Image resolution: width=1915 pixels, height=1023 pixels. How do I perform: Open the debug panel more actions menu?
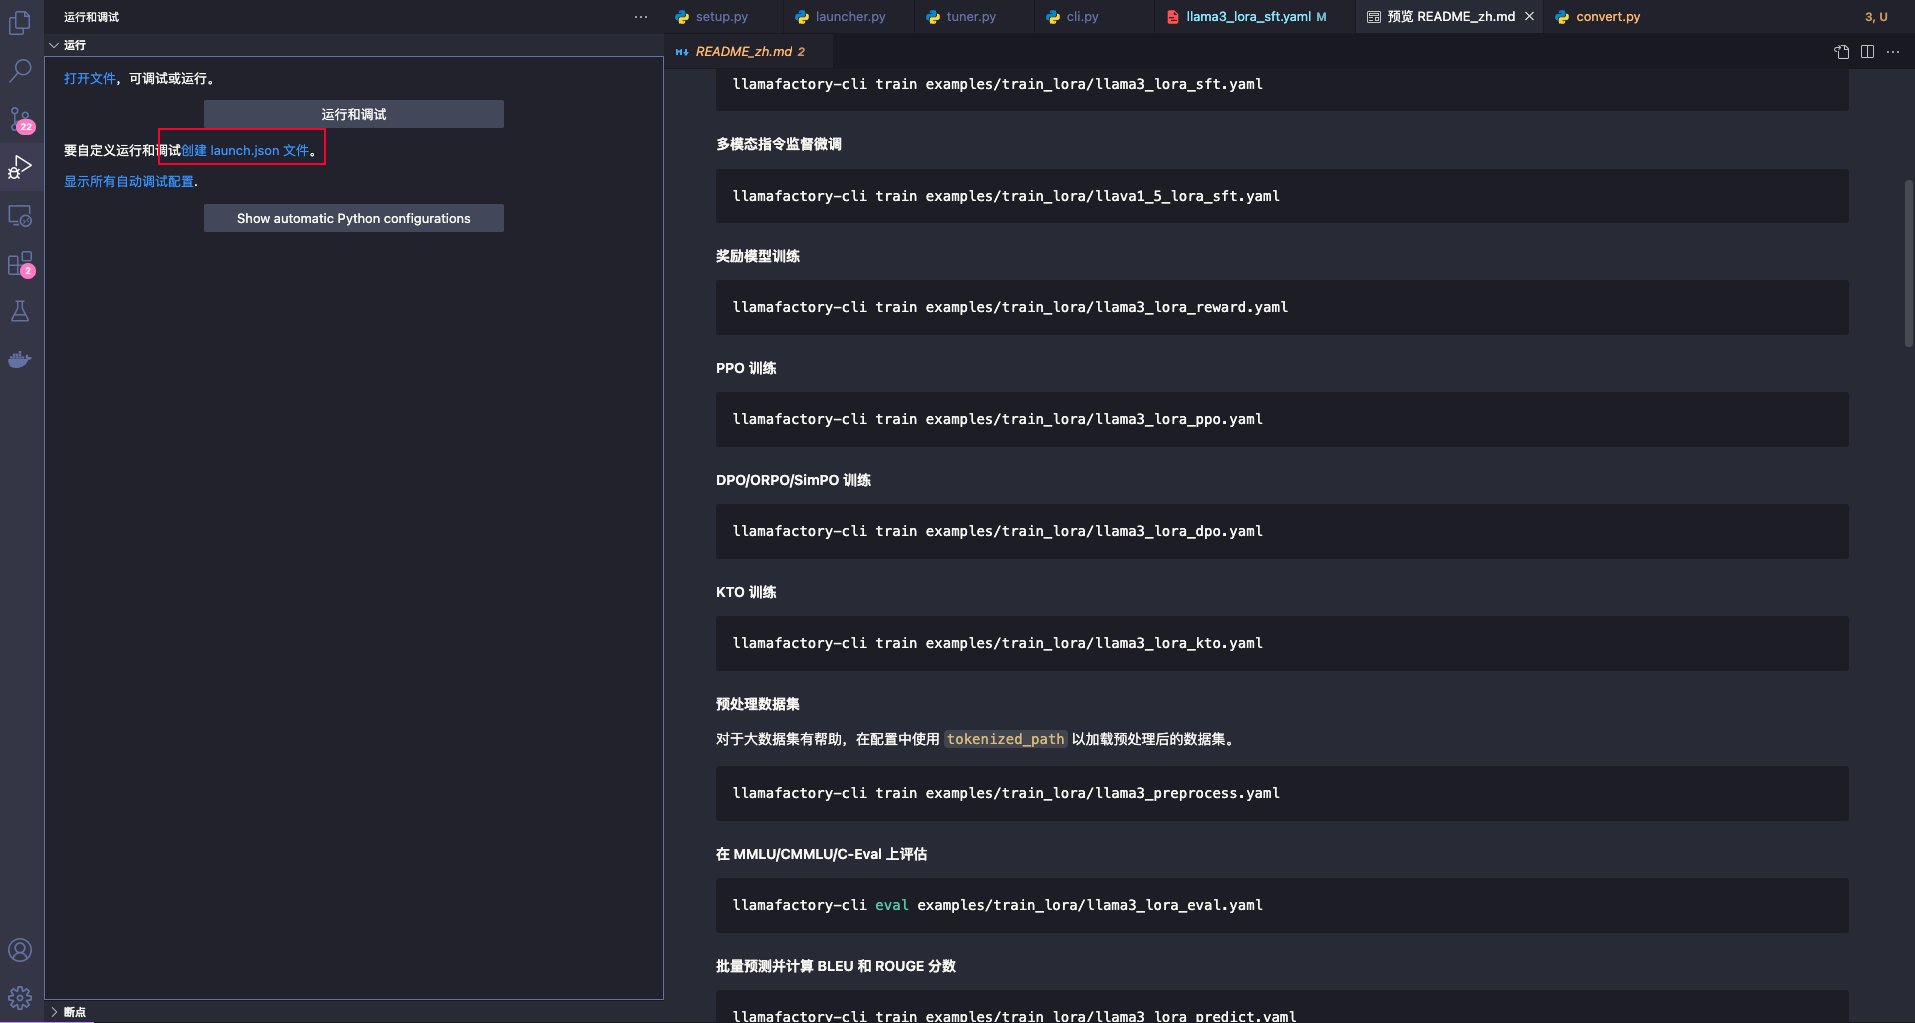[x=641, y=17]
